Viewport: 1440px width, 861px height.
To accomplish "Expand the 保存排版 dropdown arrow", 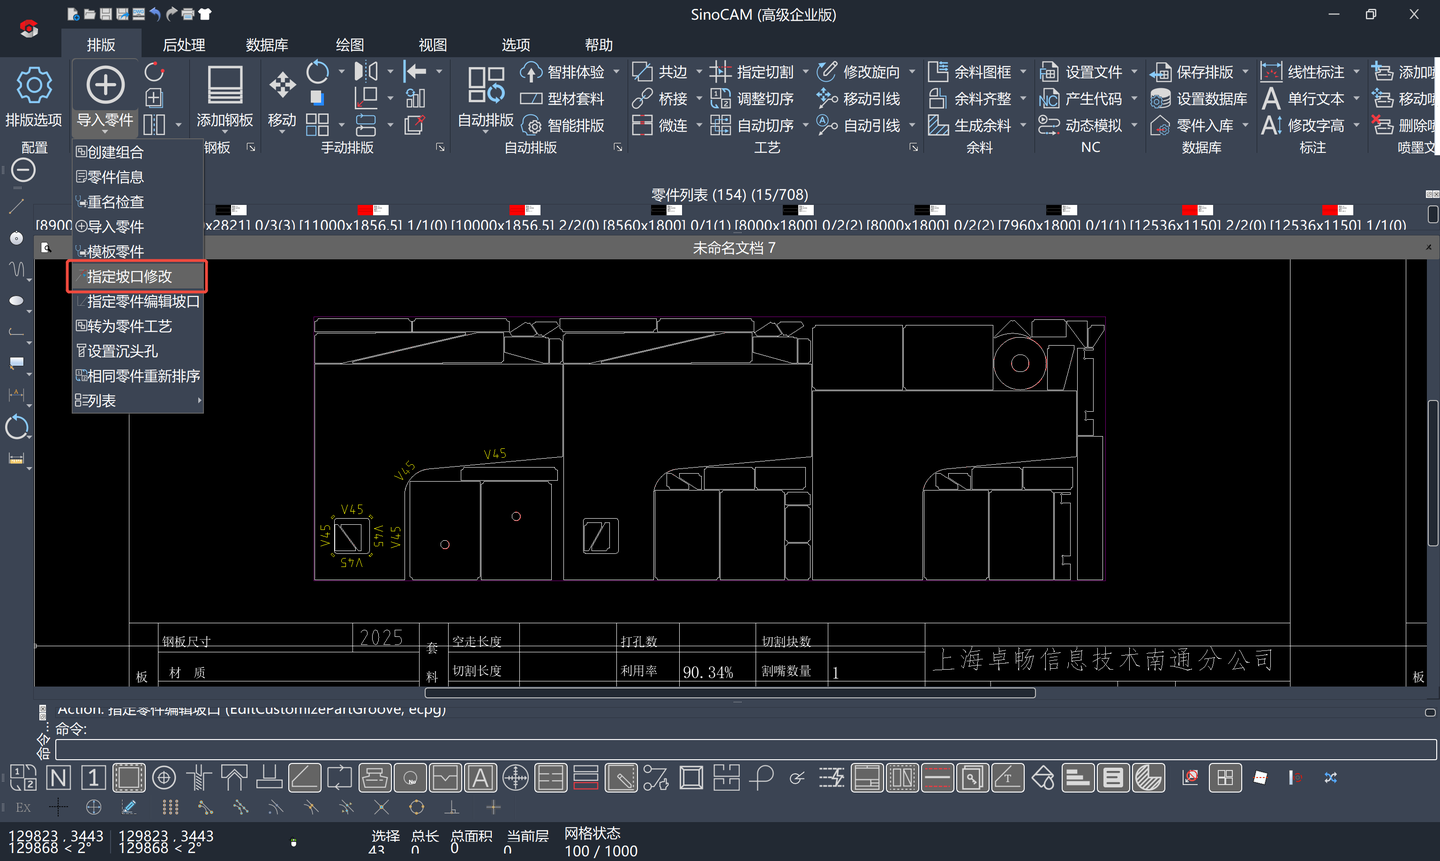I will (x=1245, y=72).
